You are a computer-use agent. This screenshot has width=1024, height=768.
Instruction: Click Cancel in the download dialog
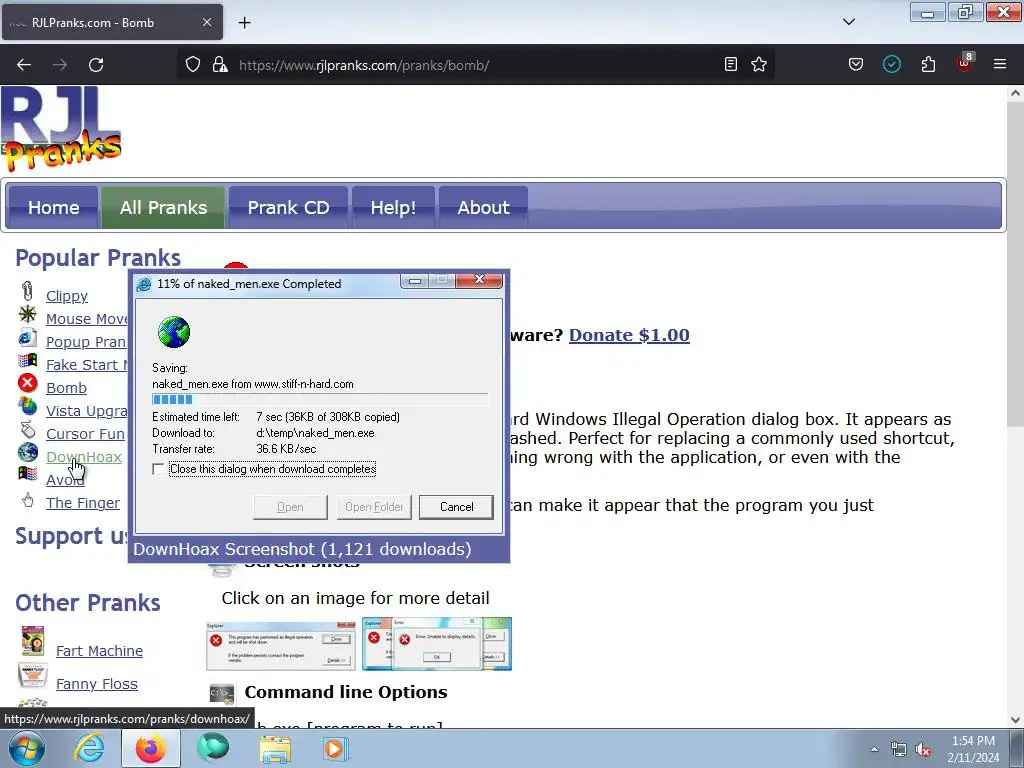(x=456, y=507)
